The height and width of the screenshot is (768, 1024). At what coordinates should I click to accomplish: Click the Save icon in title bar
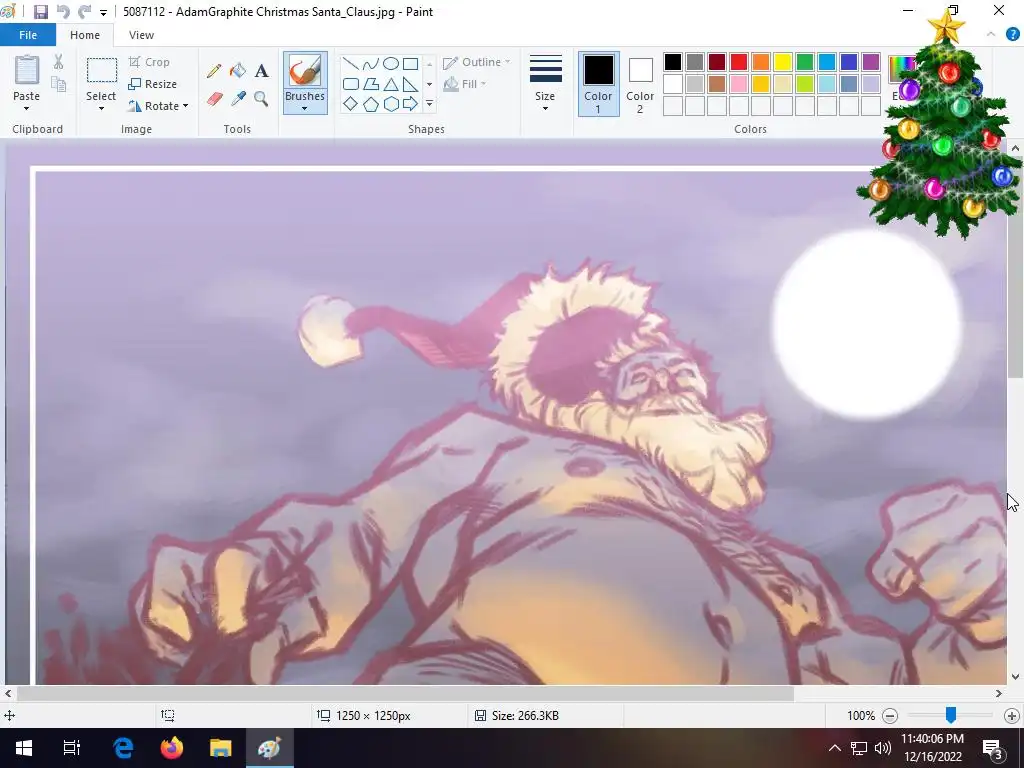[x=40, y=12]
